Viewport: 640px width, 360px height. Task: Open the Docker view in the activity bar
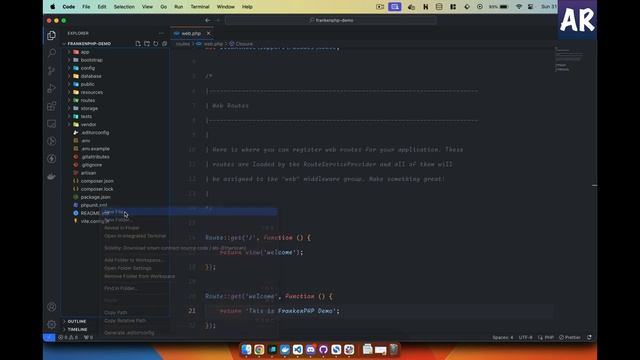51,176
